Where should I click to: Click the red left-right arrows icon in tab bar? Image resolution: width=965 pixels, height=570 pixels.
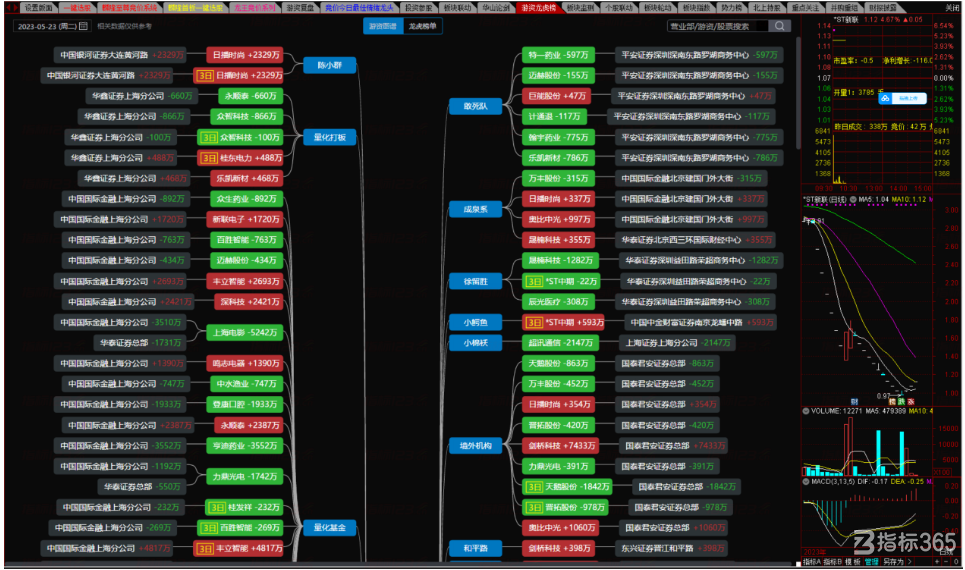point(12,8)
